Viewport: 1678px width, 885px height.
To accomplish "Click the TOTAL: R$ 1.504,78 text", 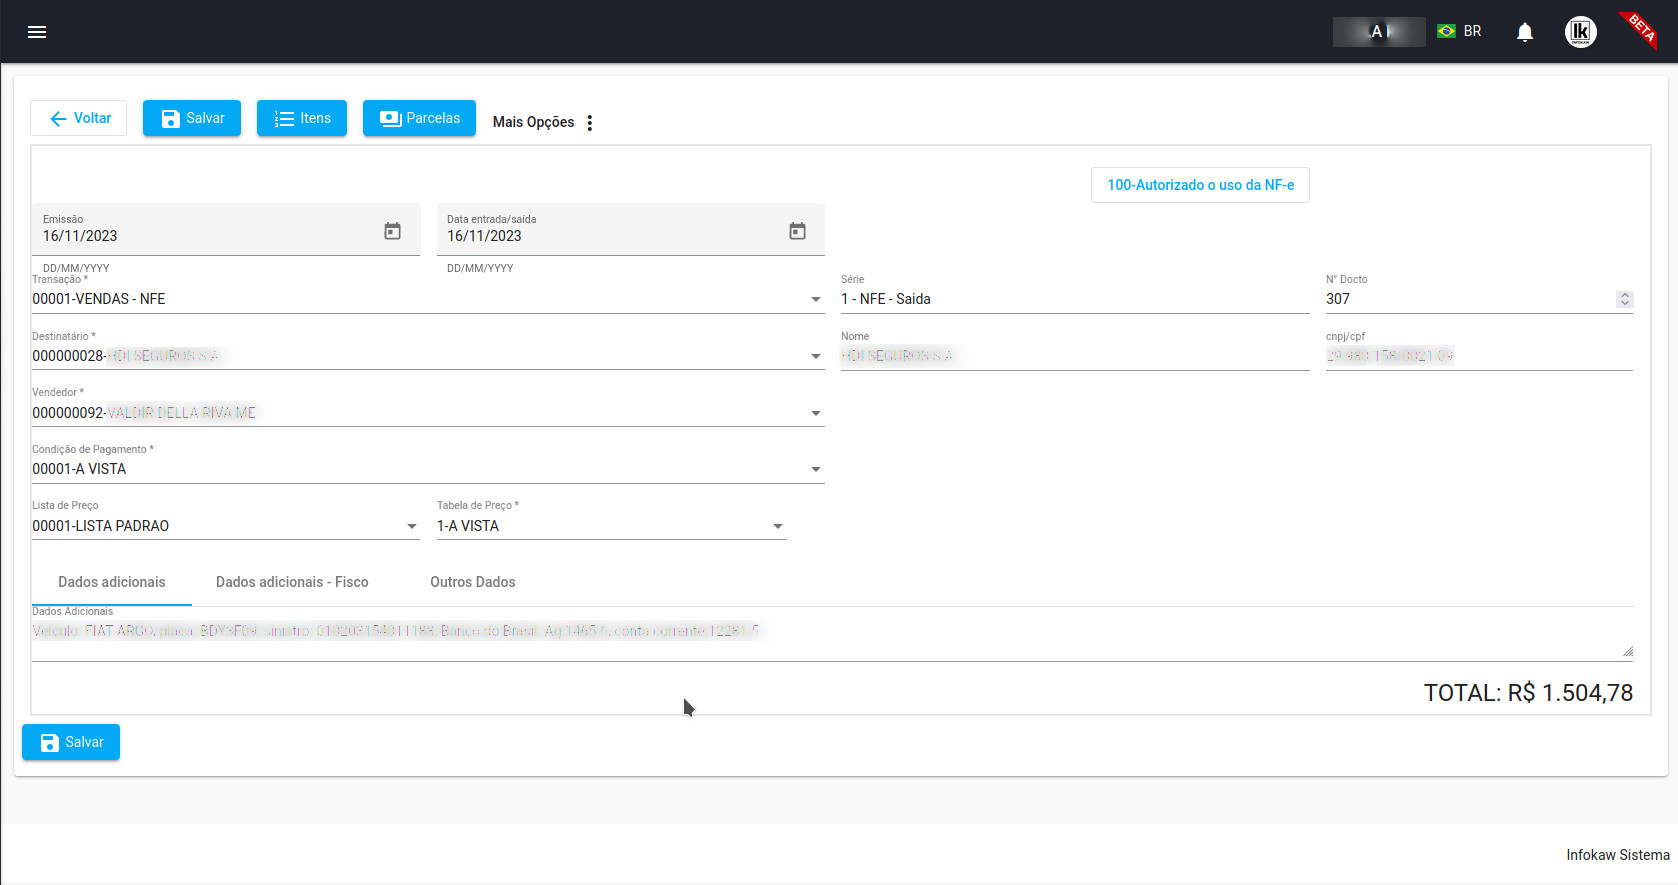I will (1528, 693).
